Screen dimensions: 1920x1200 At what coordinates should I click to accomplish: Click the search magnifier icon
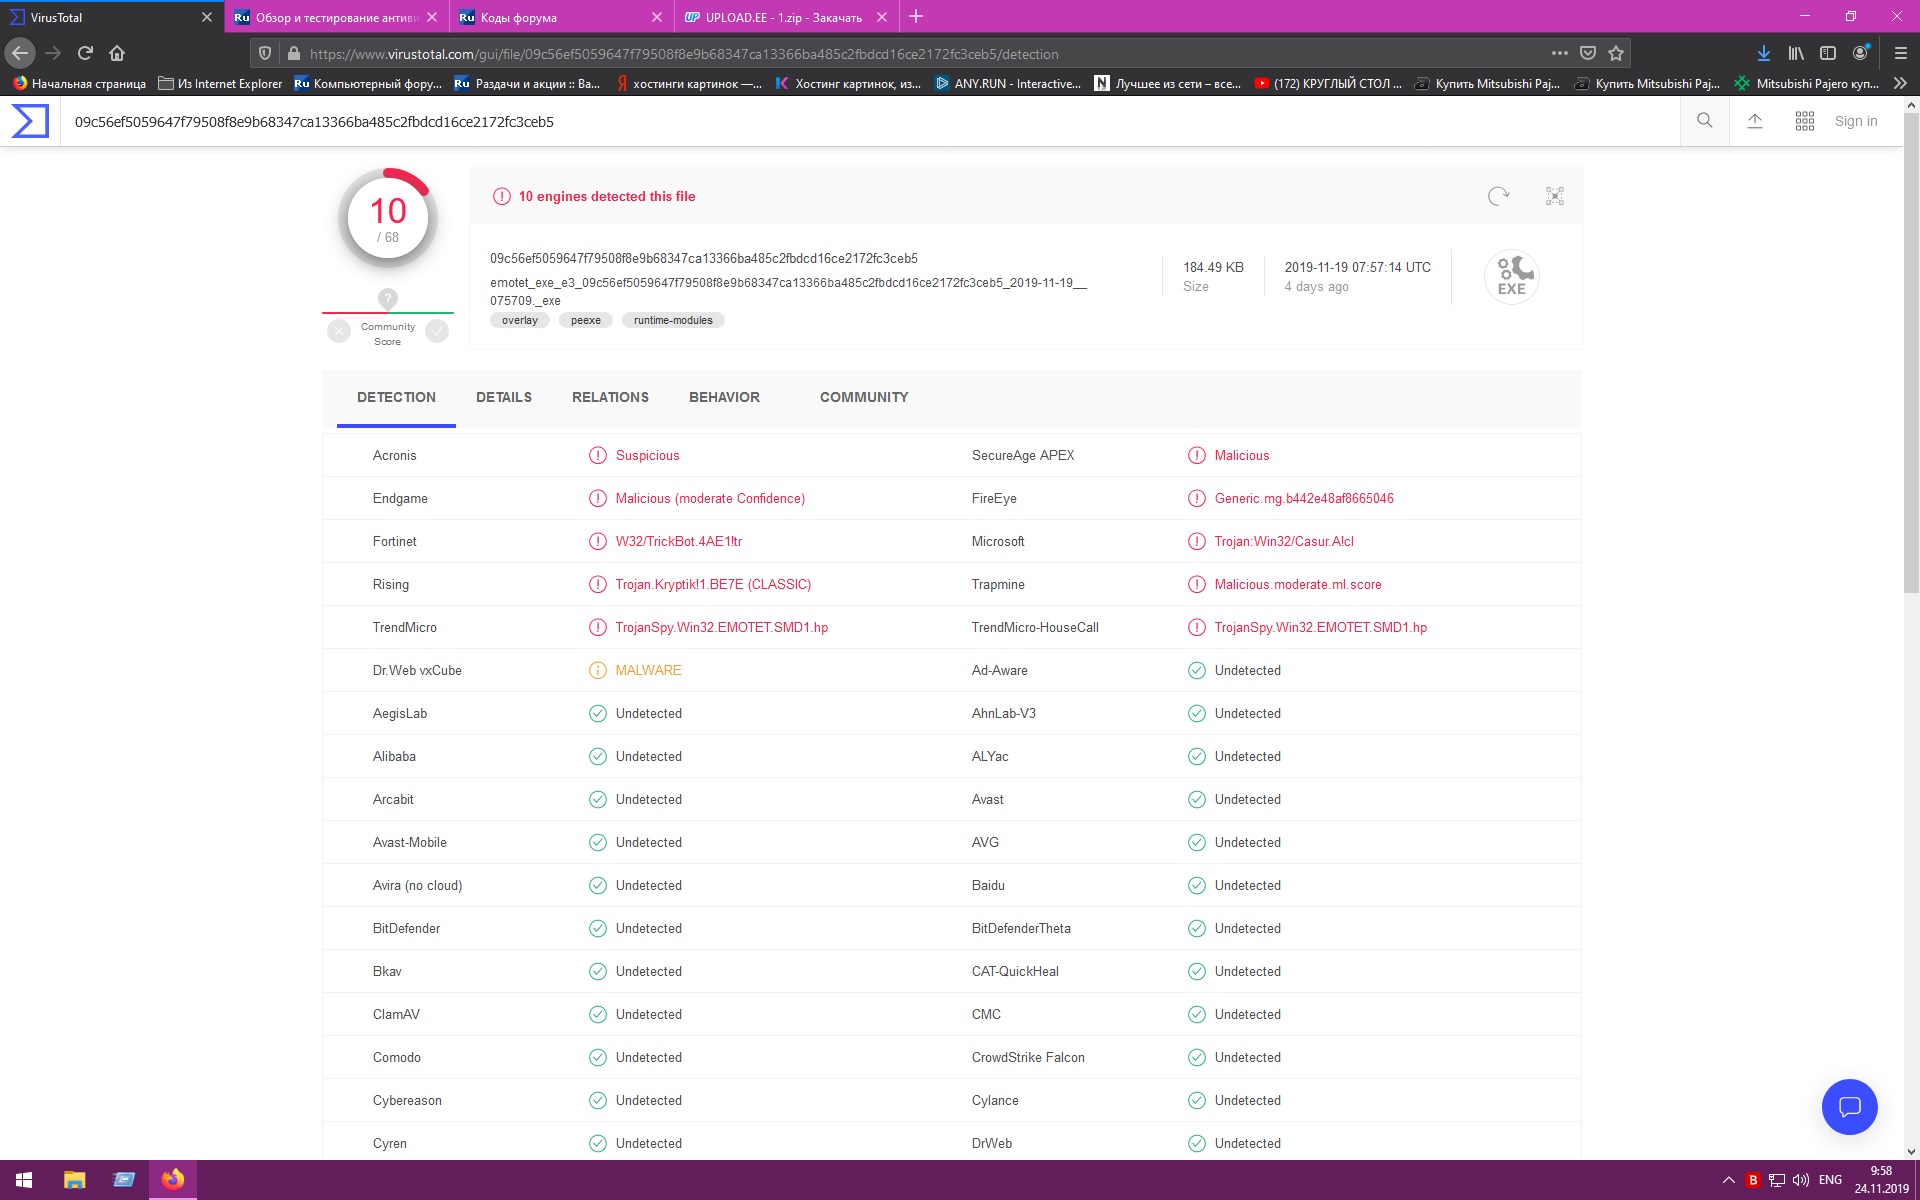point(1705,121)
